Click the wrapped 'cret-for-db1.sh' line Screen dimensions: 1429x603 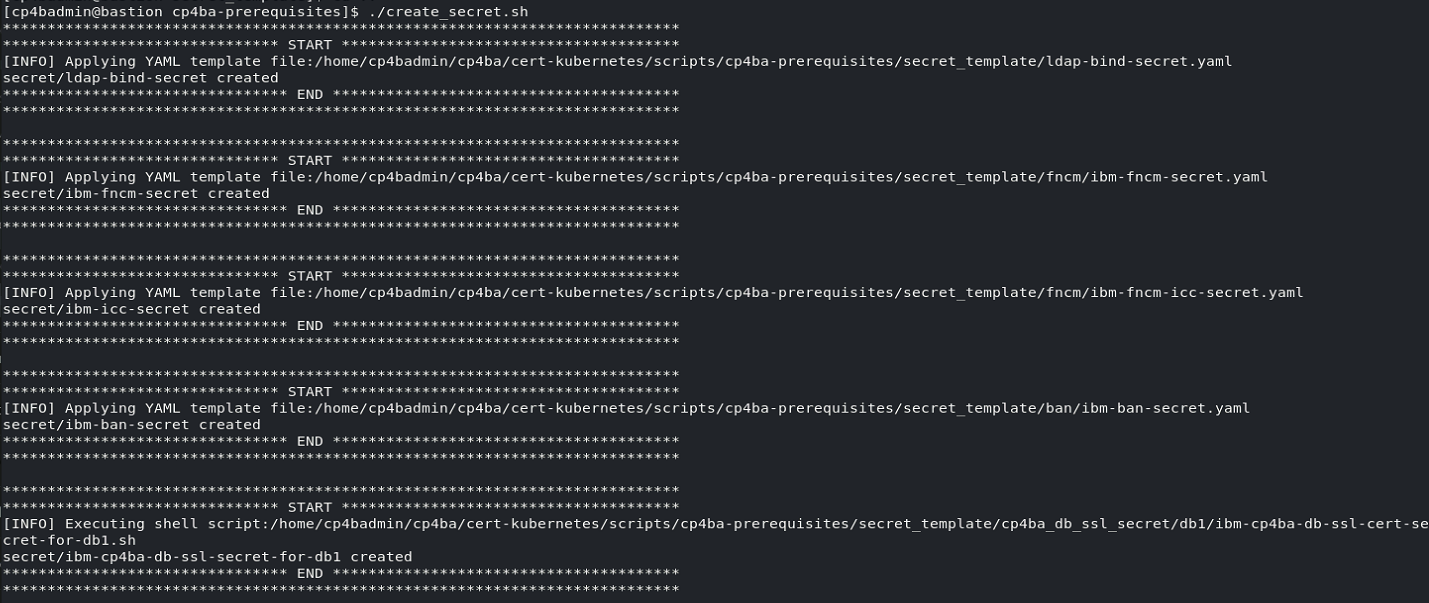(69, 540)
